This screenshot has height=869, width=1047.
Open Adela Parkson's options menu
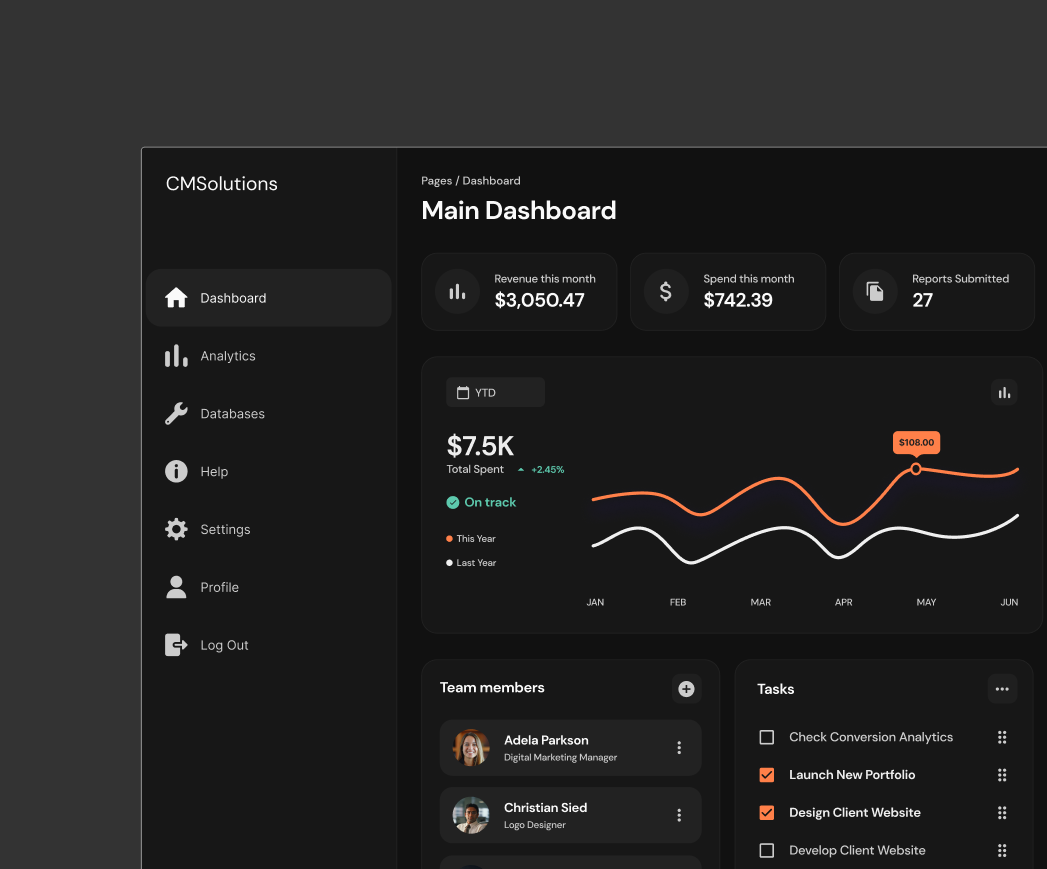[679, 747]
